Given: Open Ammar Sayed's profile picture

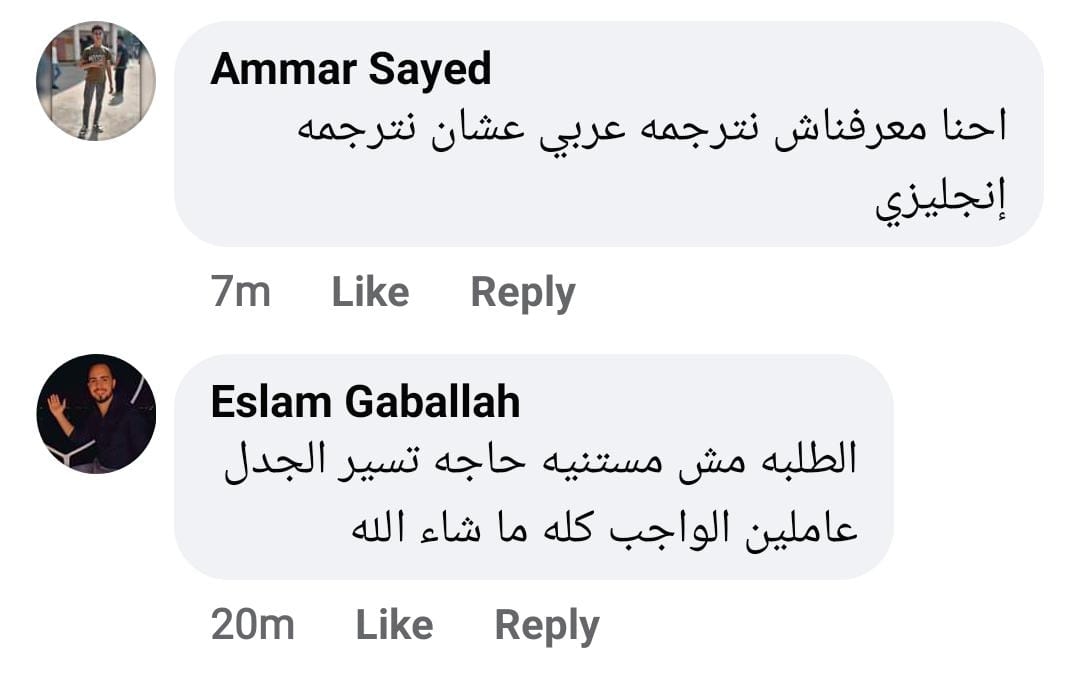Looking at the screenshot, I should click(96, 81).
